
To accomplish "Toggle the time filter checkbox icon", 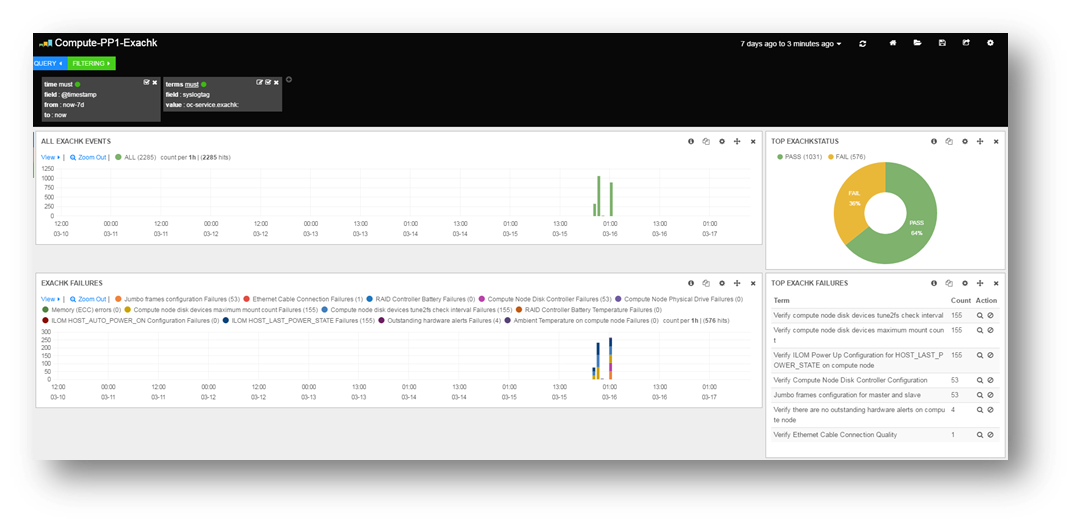I will click(x=147, y=82).
